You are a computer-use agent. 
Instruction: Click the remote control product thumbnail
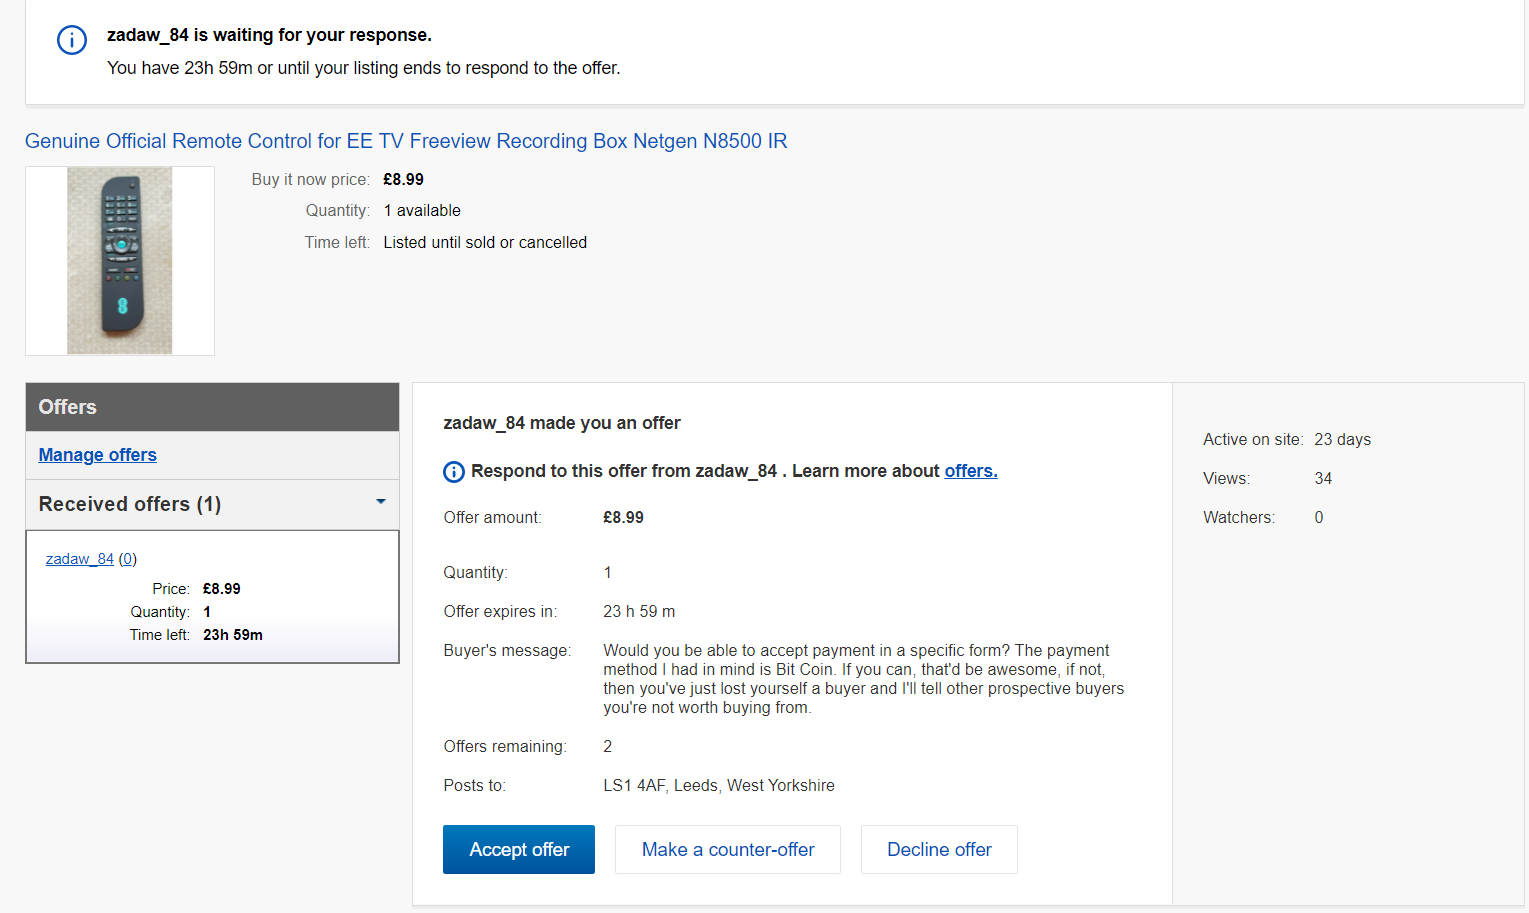tap(119, 260)
